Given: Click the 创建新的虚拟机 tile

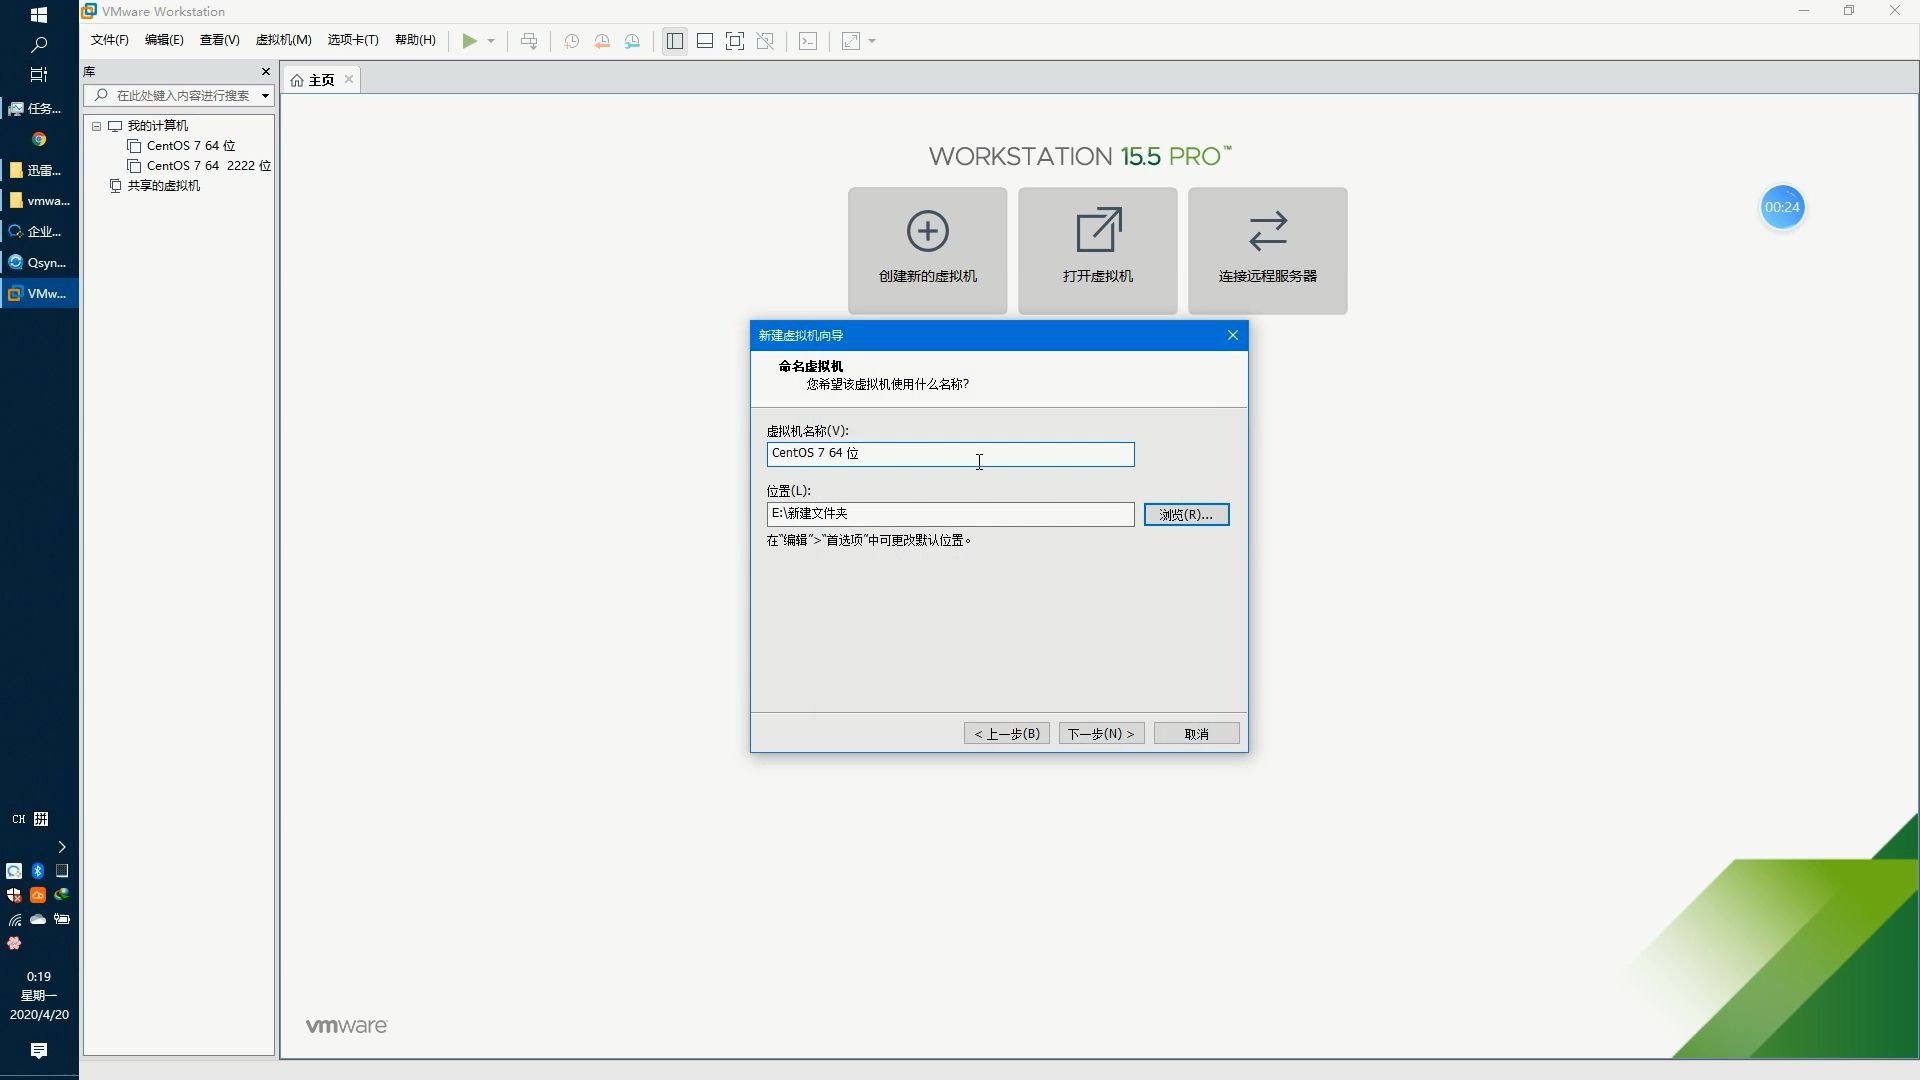Looking at the screenshot, I should 928,250.
